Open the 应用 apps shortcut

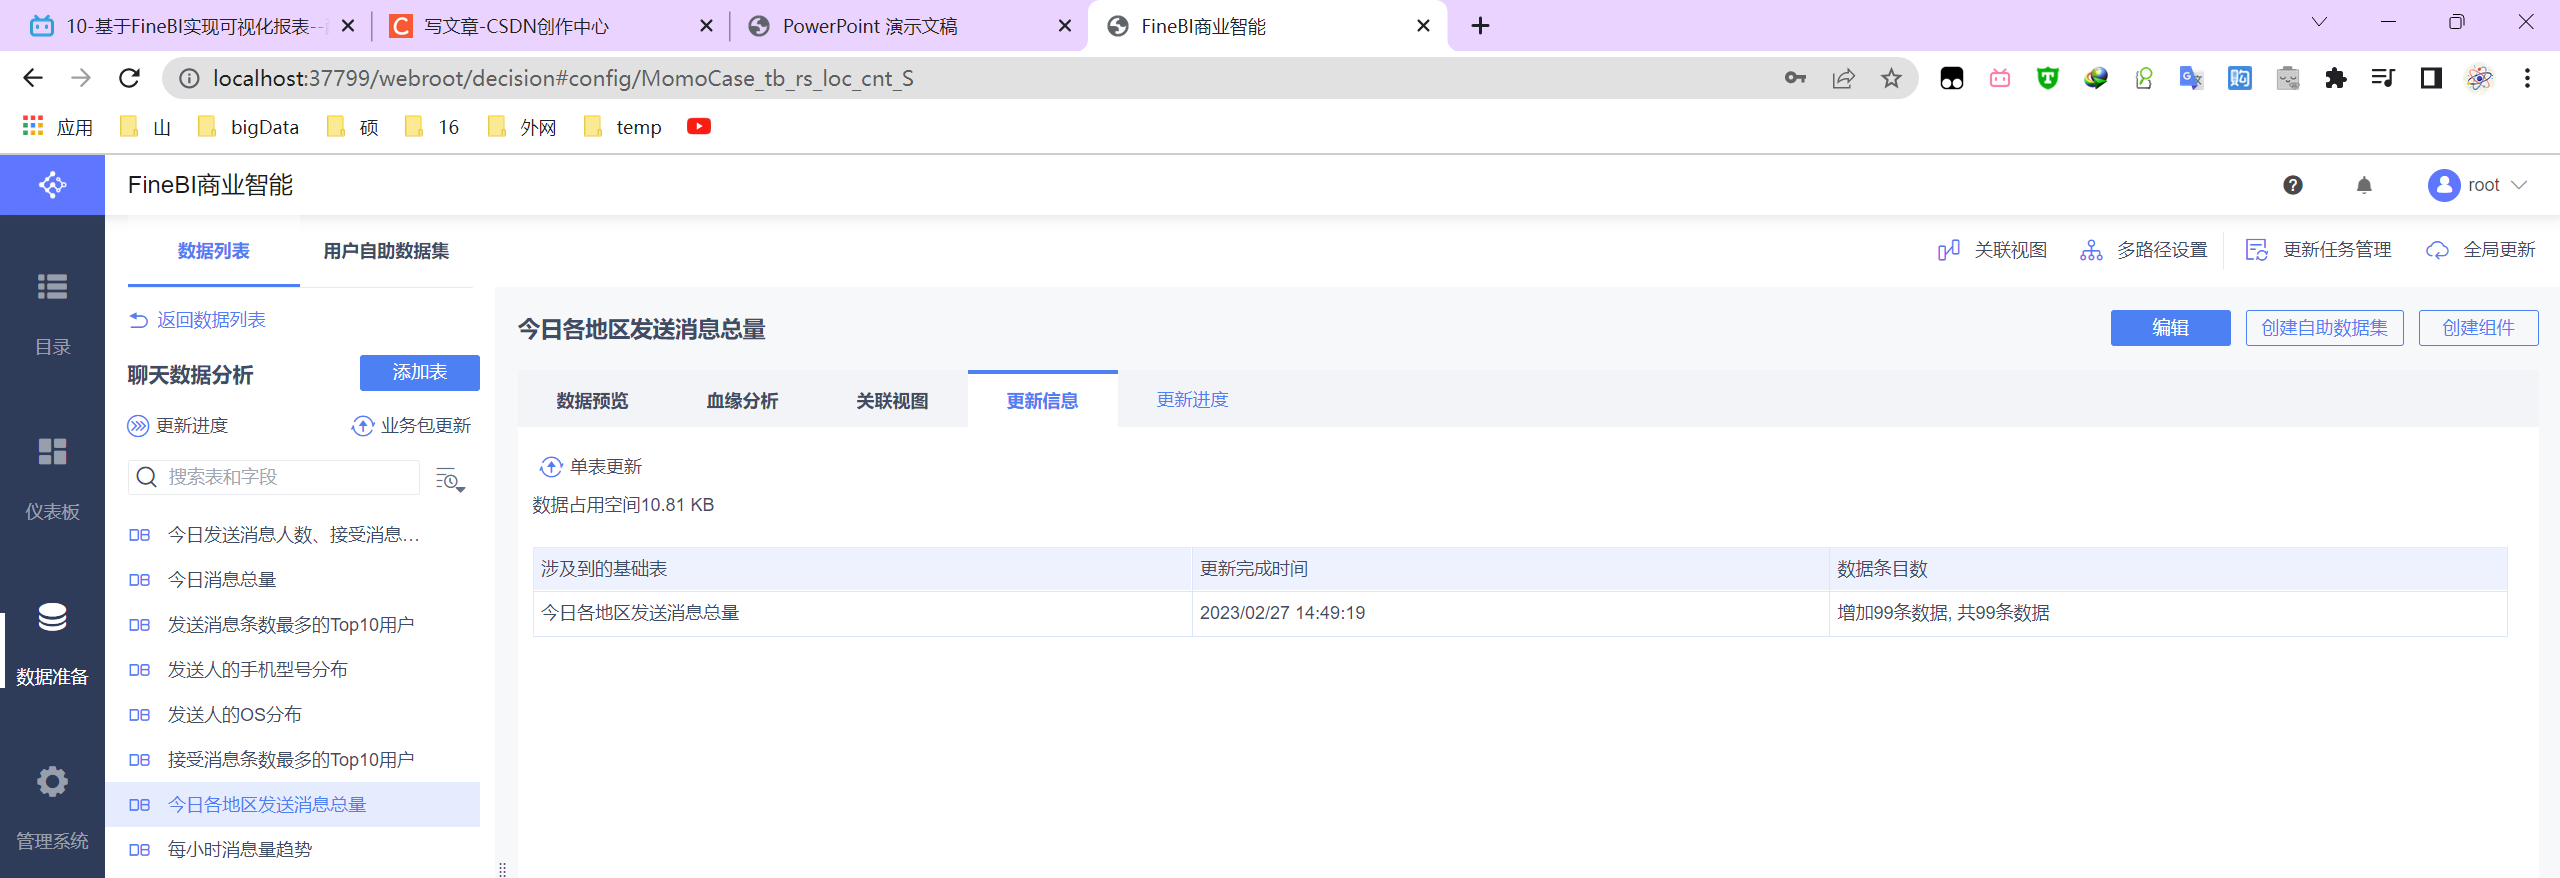pos(58,127)
